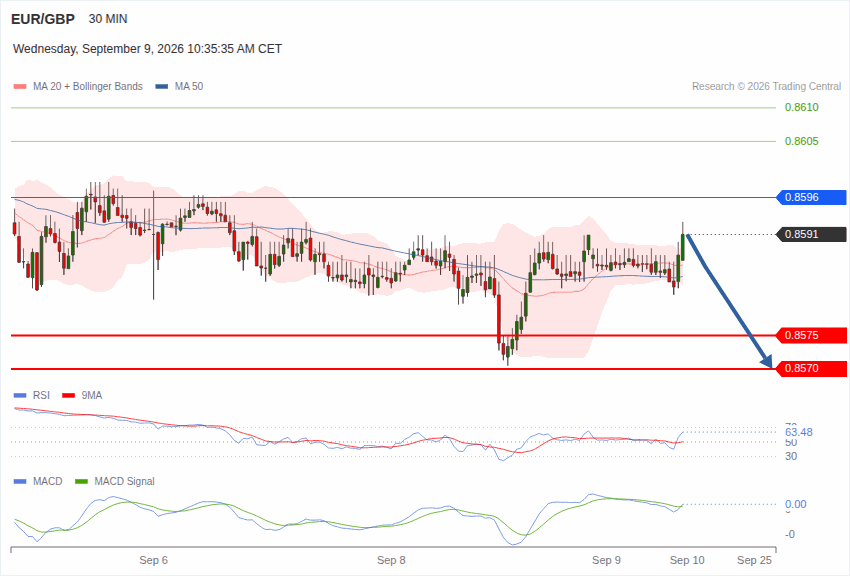Click the MACD Signal green legend swatch
The width and height of the screenshot is (850, 576).
(x=81, y=481)
